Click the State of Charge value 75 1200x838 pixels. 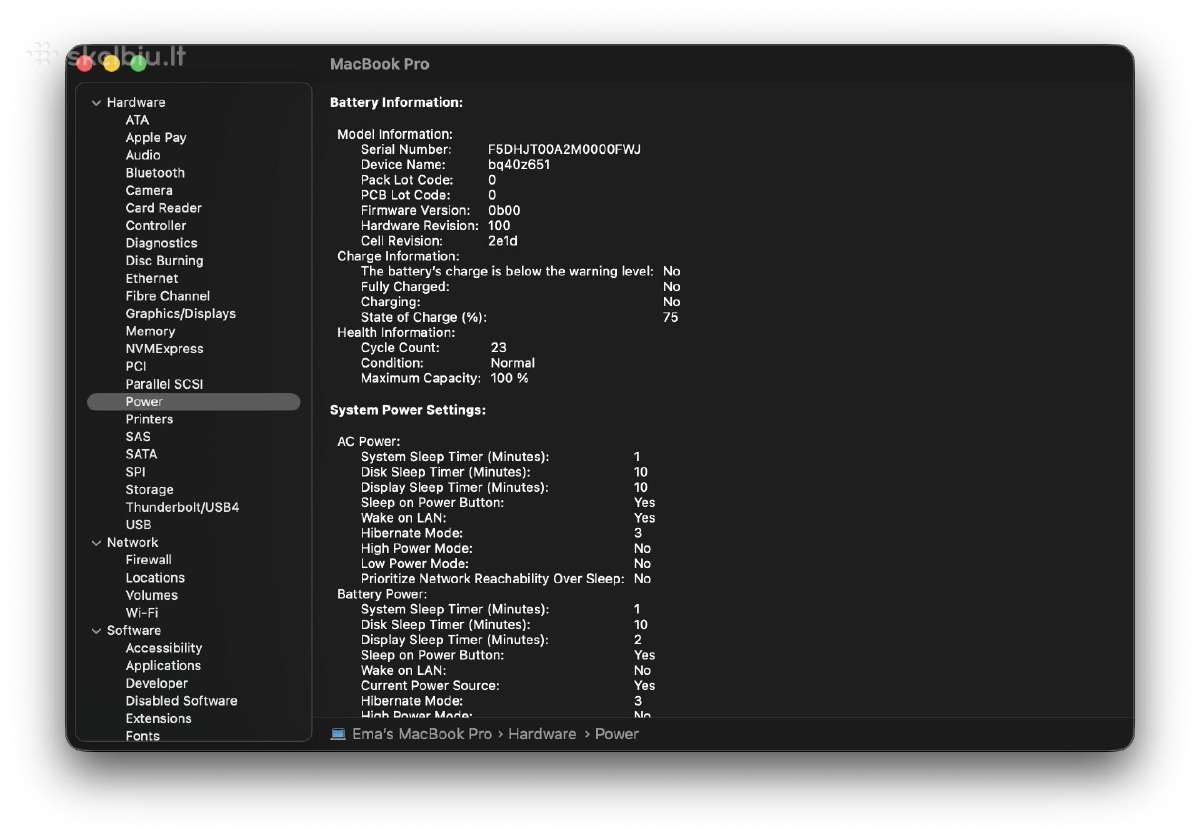tap(670, 318)
